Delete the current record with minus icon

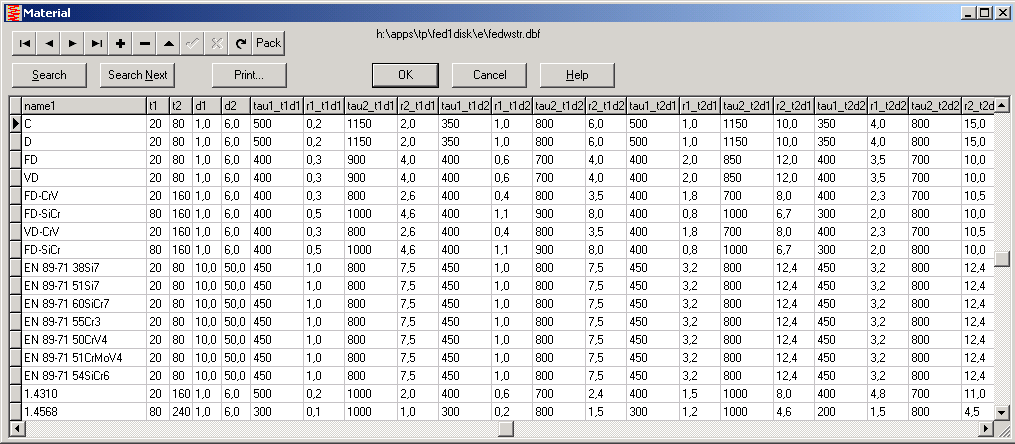[144, 43]
